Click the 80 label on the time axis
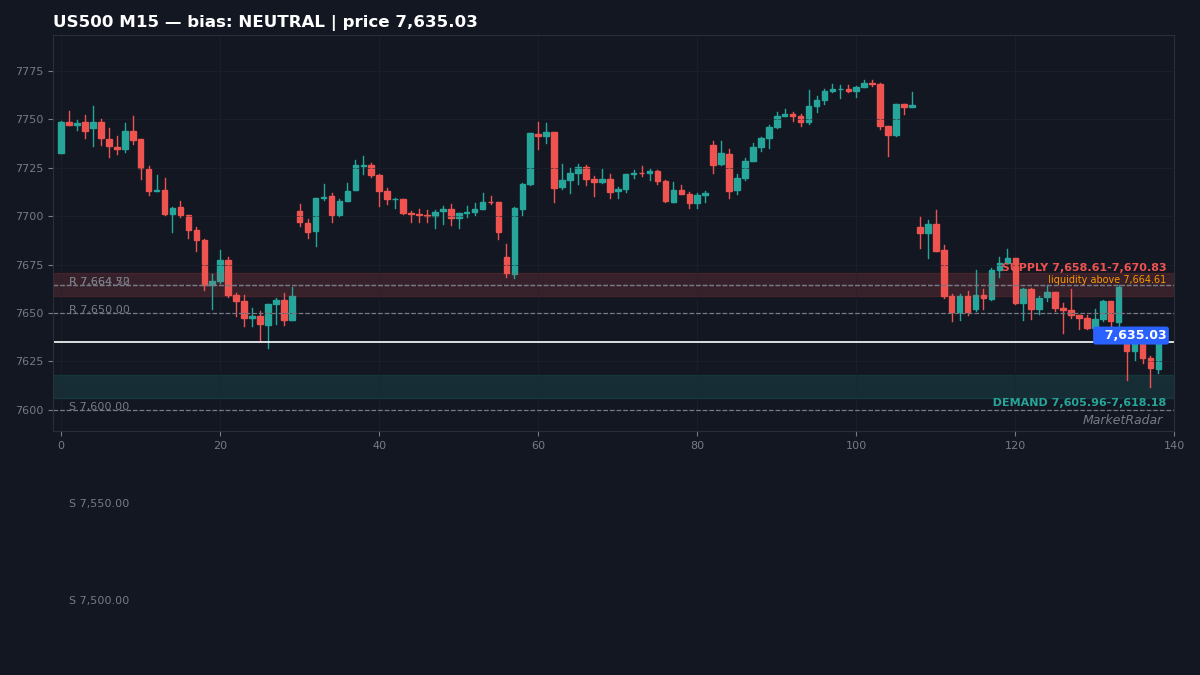Viewport: 1200px width, 675px height. (x=697, y=446)
